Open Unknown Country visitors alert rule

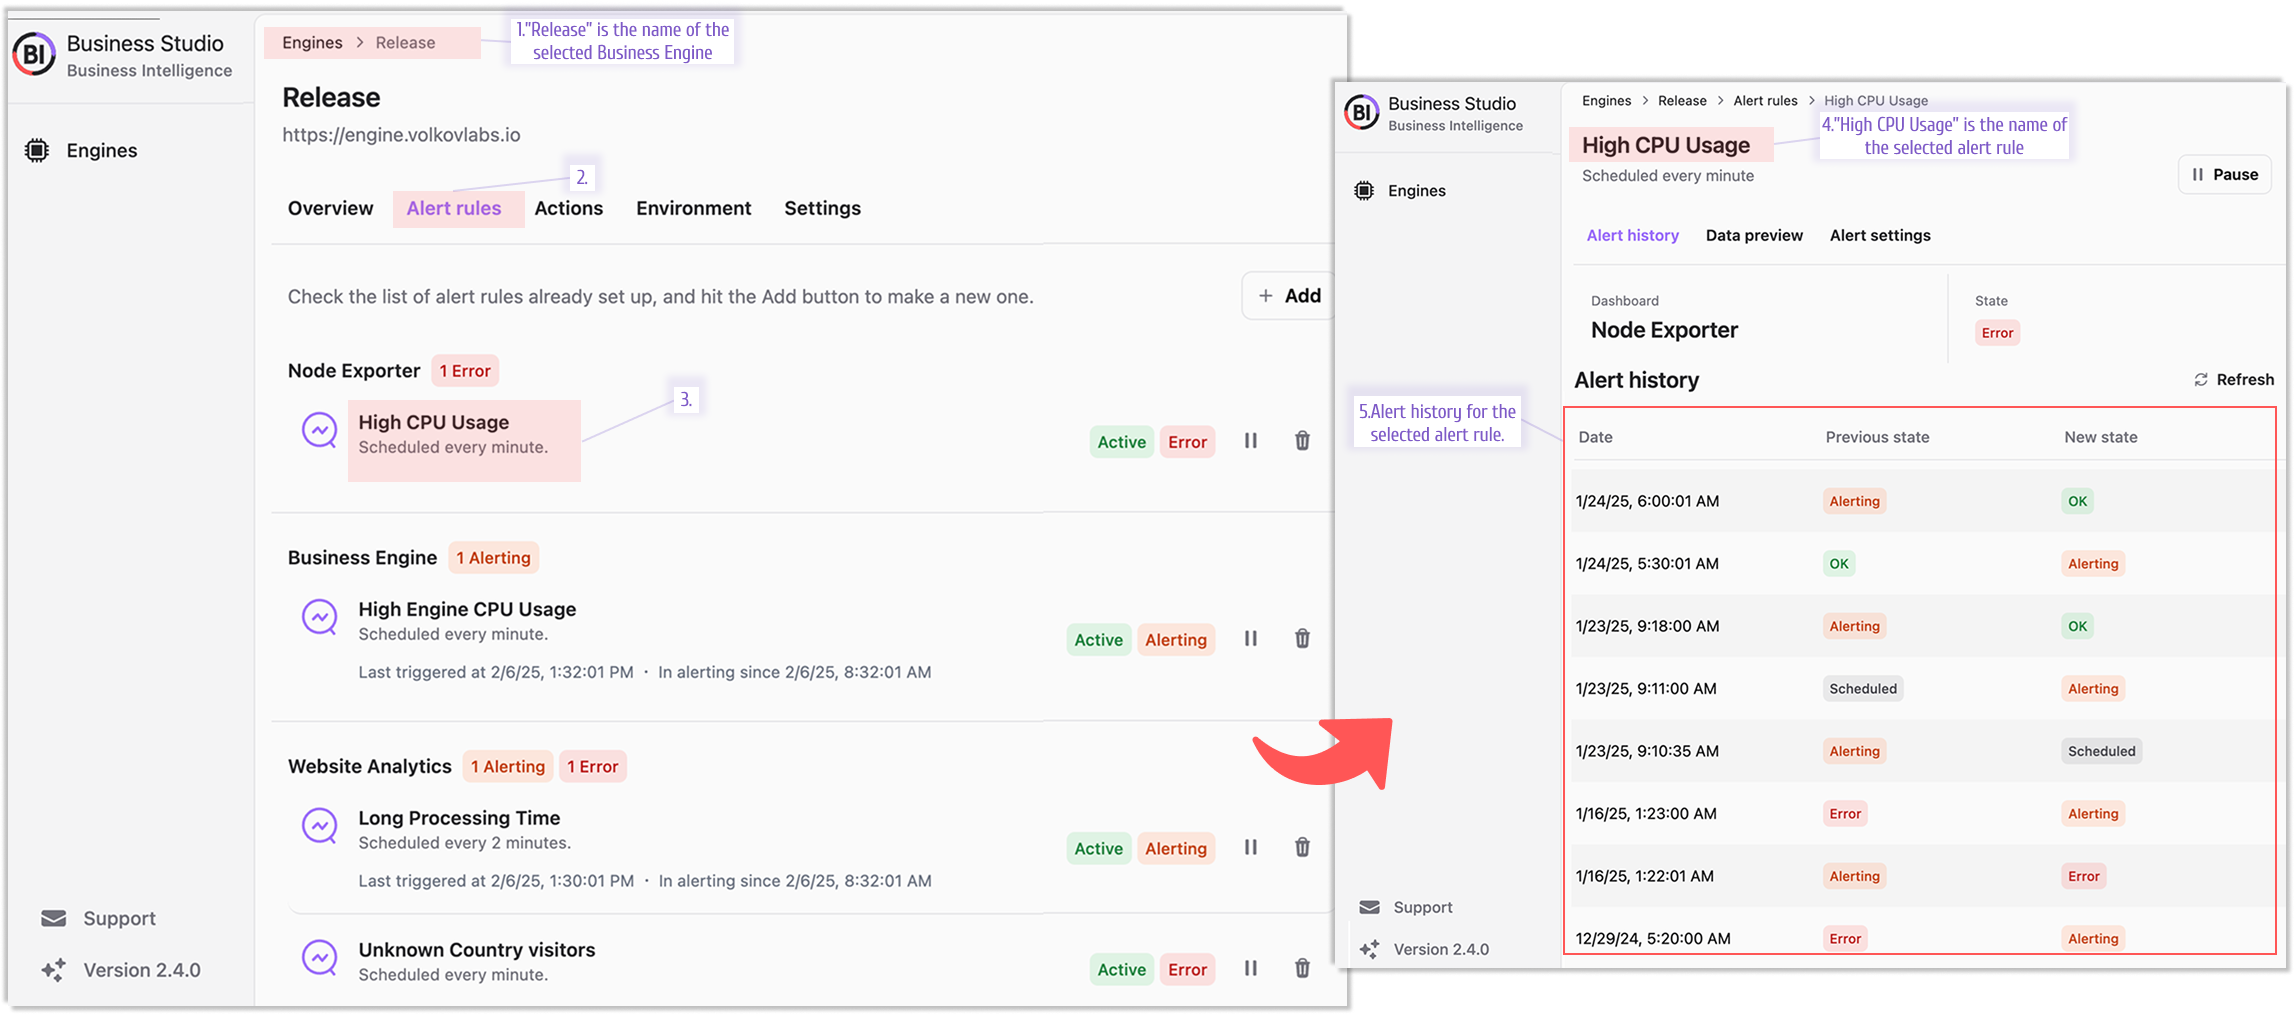click(477, 949)
